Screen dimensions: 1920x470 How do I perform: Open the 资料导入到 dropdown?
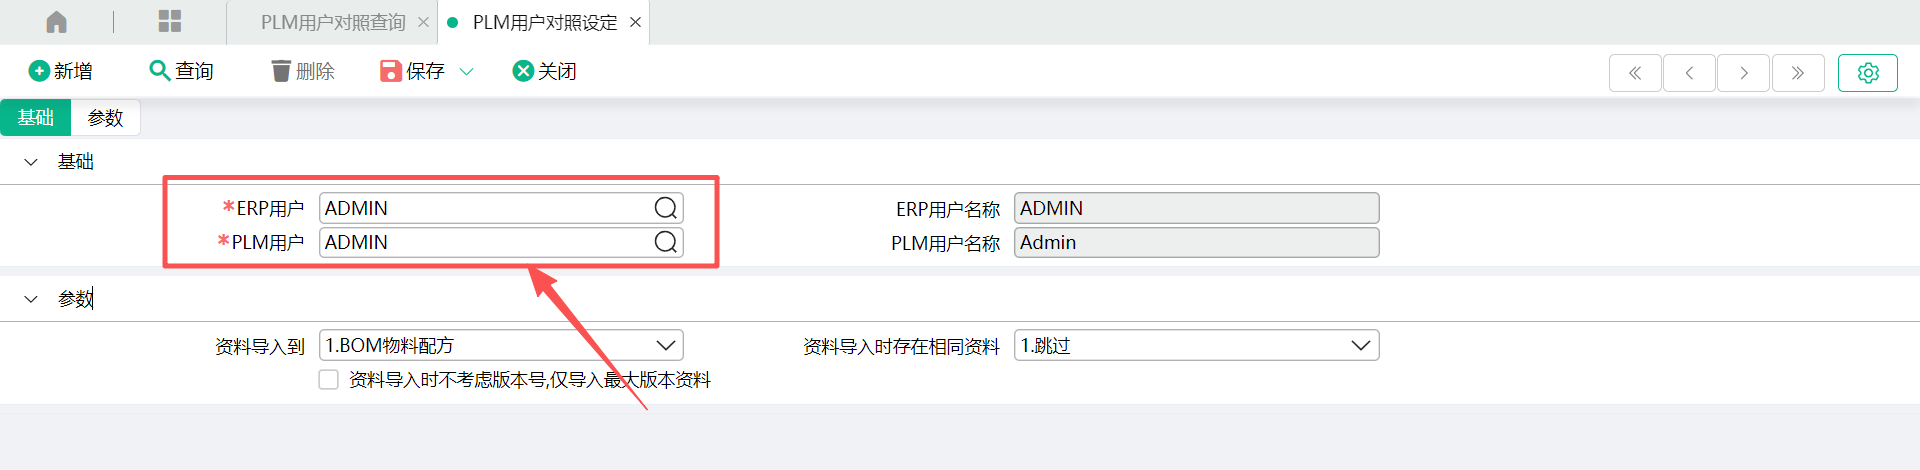point(501,345)
